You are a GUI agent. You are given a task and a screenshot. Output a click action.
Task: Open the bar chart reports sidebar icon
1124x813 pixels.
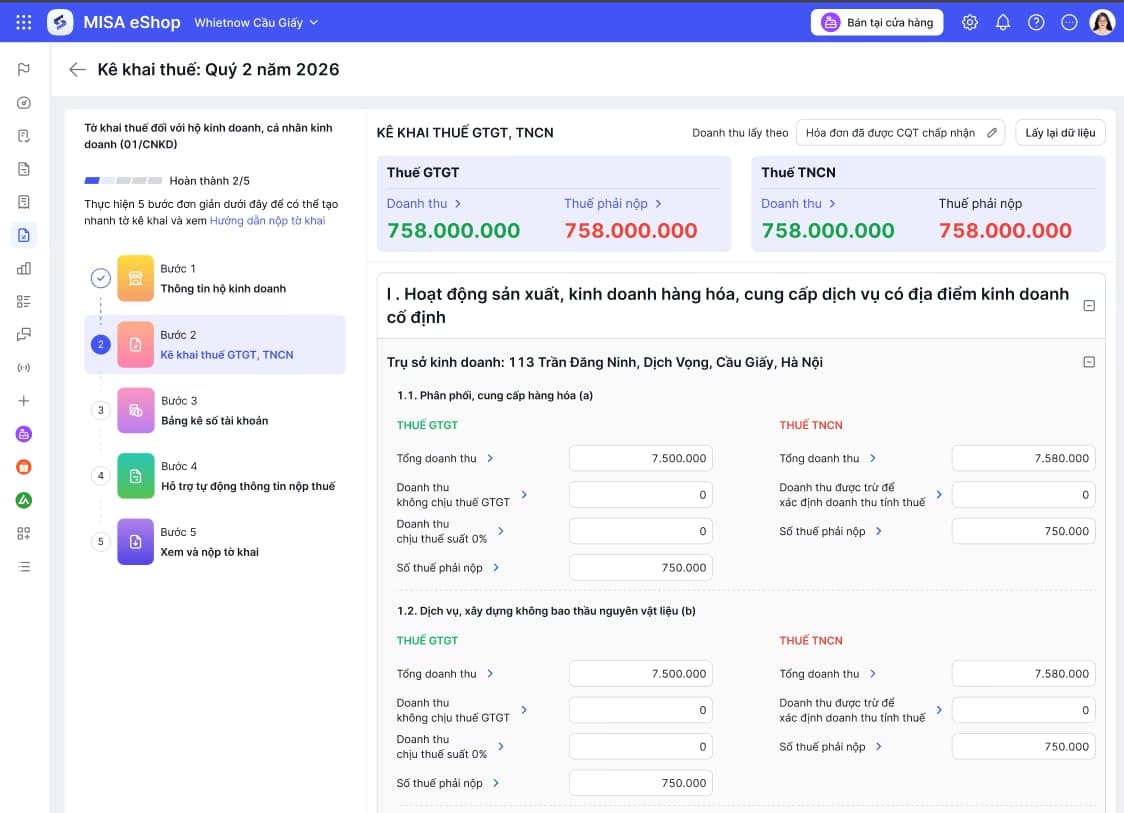coord(24,268)
